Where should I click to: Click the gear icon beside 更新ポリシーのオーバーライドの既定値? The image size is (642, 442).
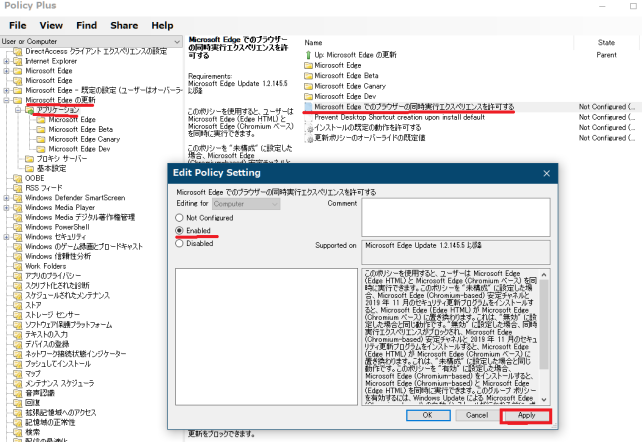click(x=310, y=138)
